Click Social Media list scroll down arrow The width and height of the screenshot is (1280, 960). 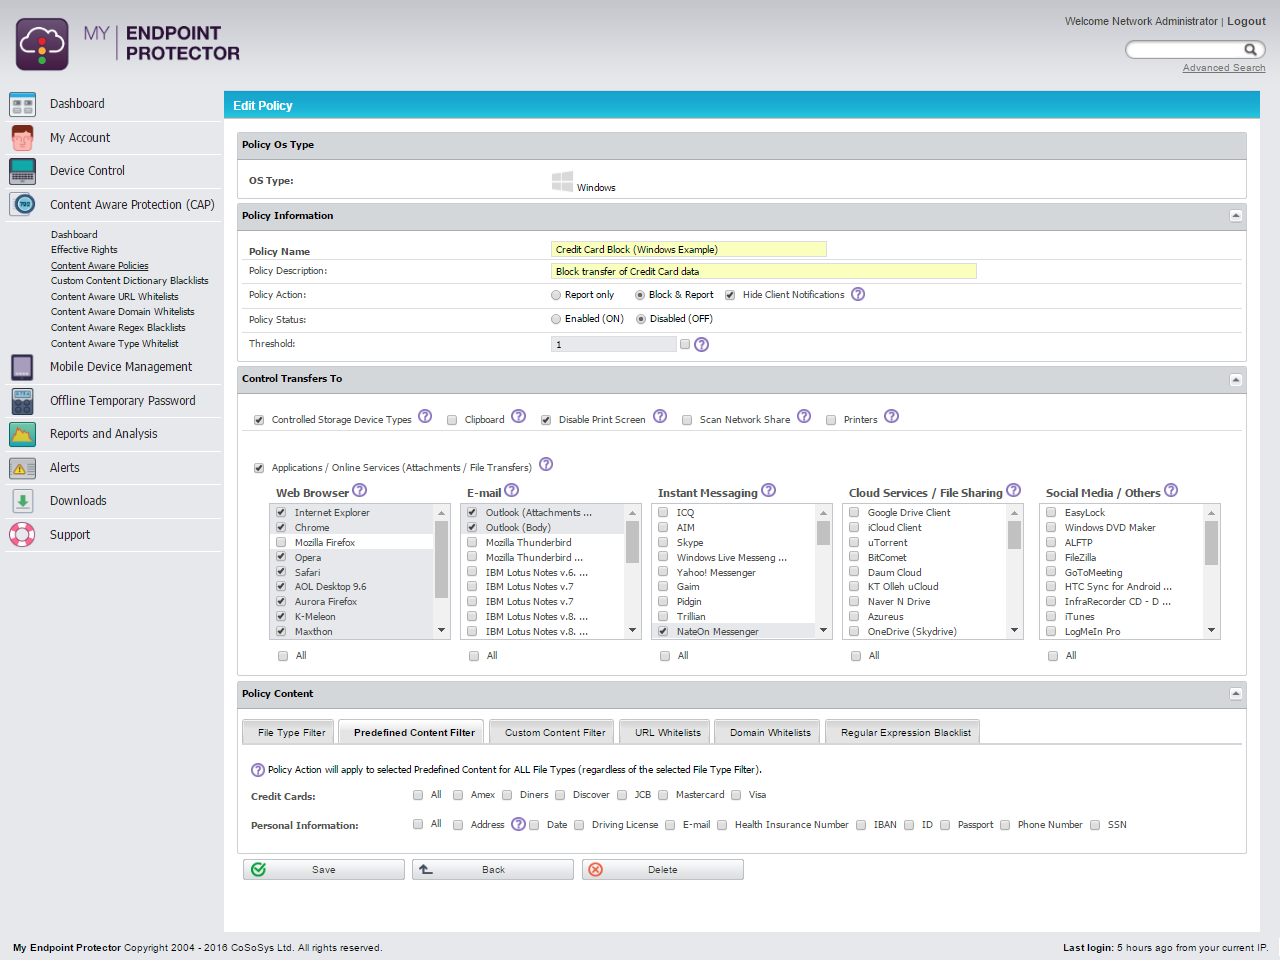[x=1211, y=630]
